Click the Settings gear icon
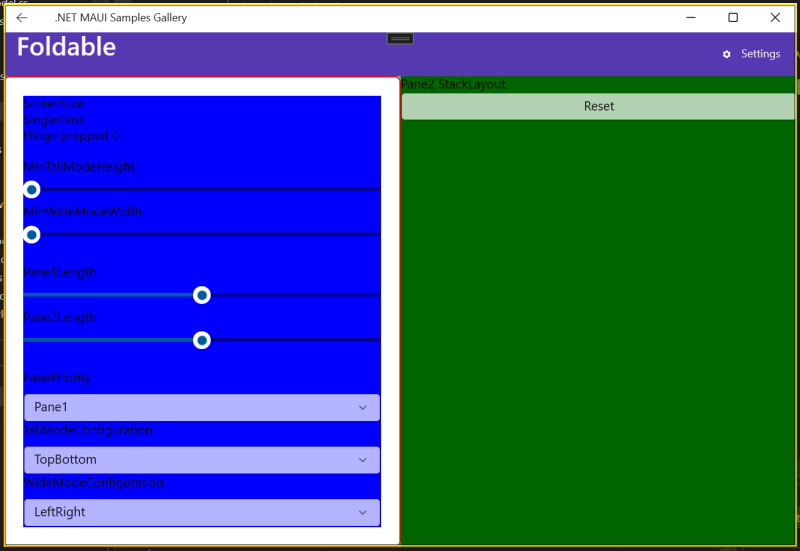Image resolution: width=800 pixels, height=551 pixels. (x=727, y=54)
